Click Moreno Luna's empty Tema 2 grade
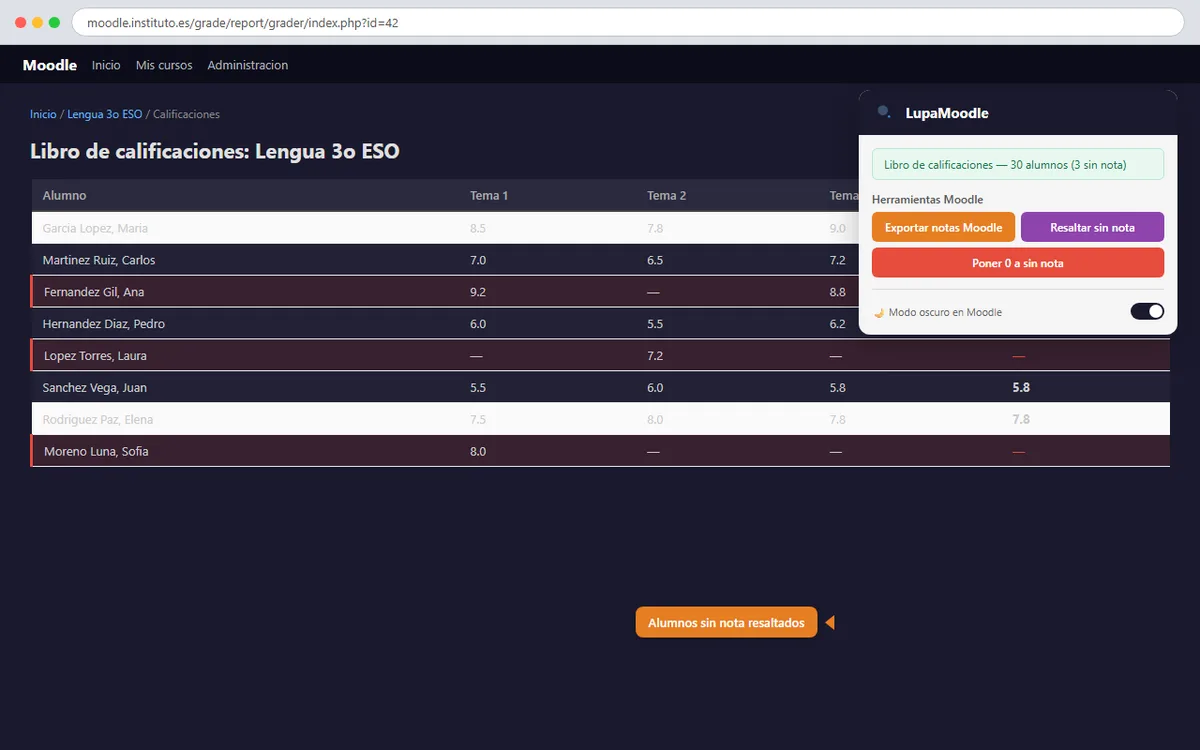 pyautogui.click(x=654, y=452)
